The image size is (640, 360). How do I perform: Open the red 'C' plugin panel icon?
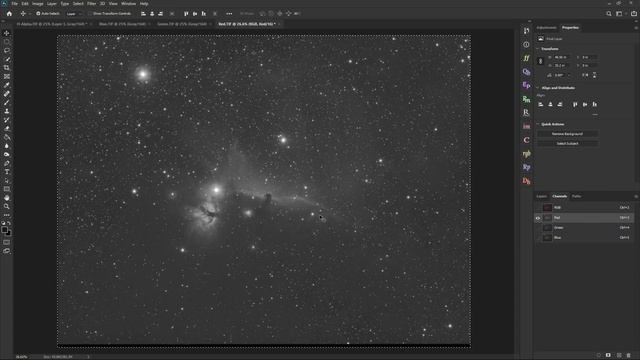[526, 140]
